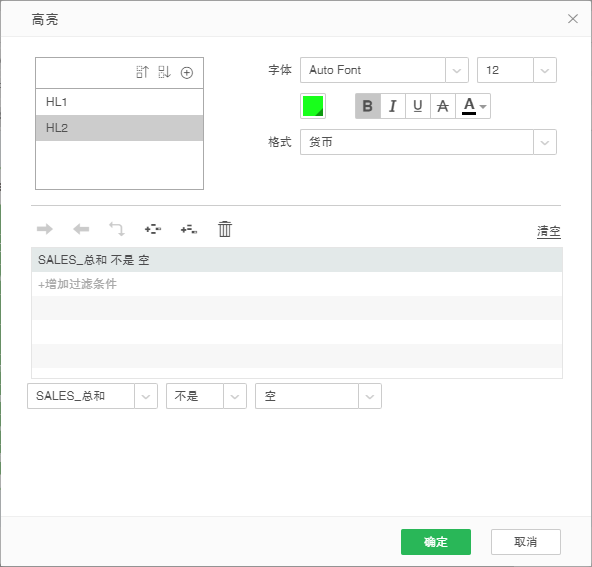The image size is (592, 567).
Task: Move highlight up in the list
Action: point(142,72)
